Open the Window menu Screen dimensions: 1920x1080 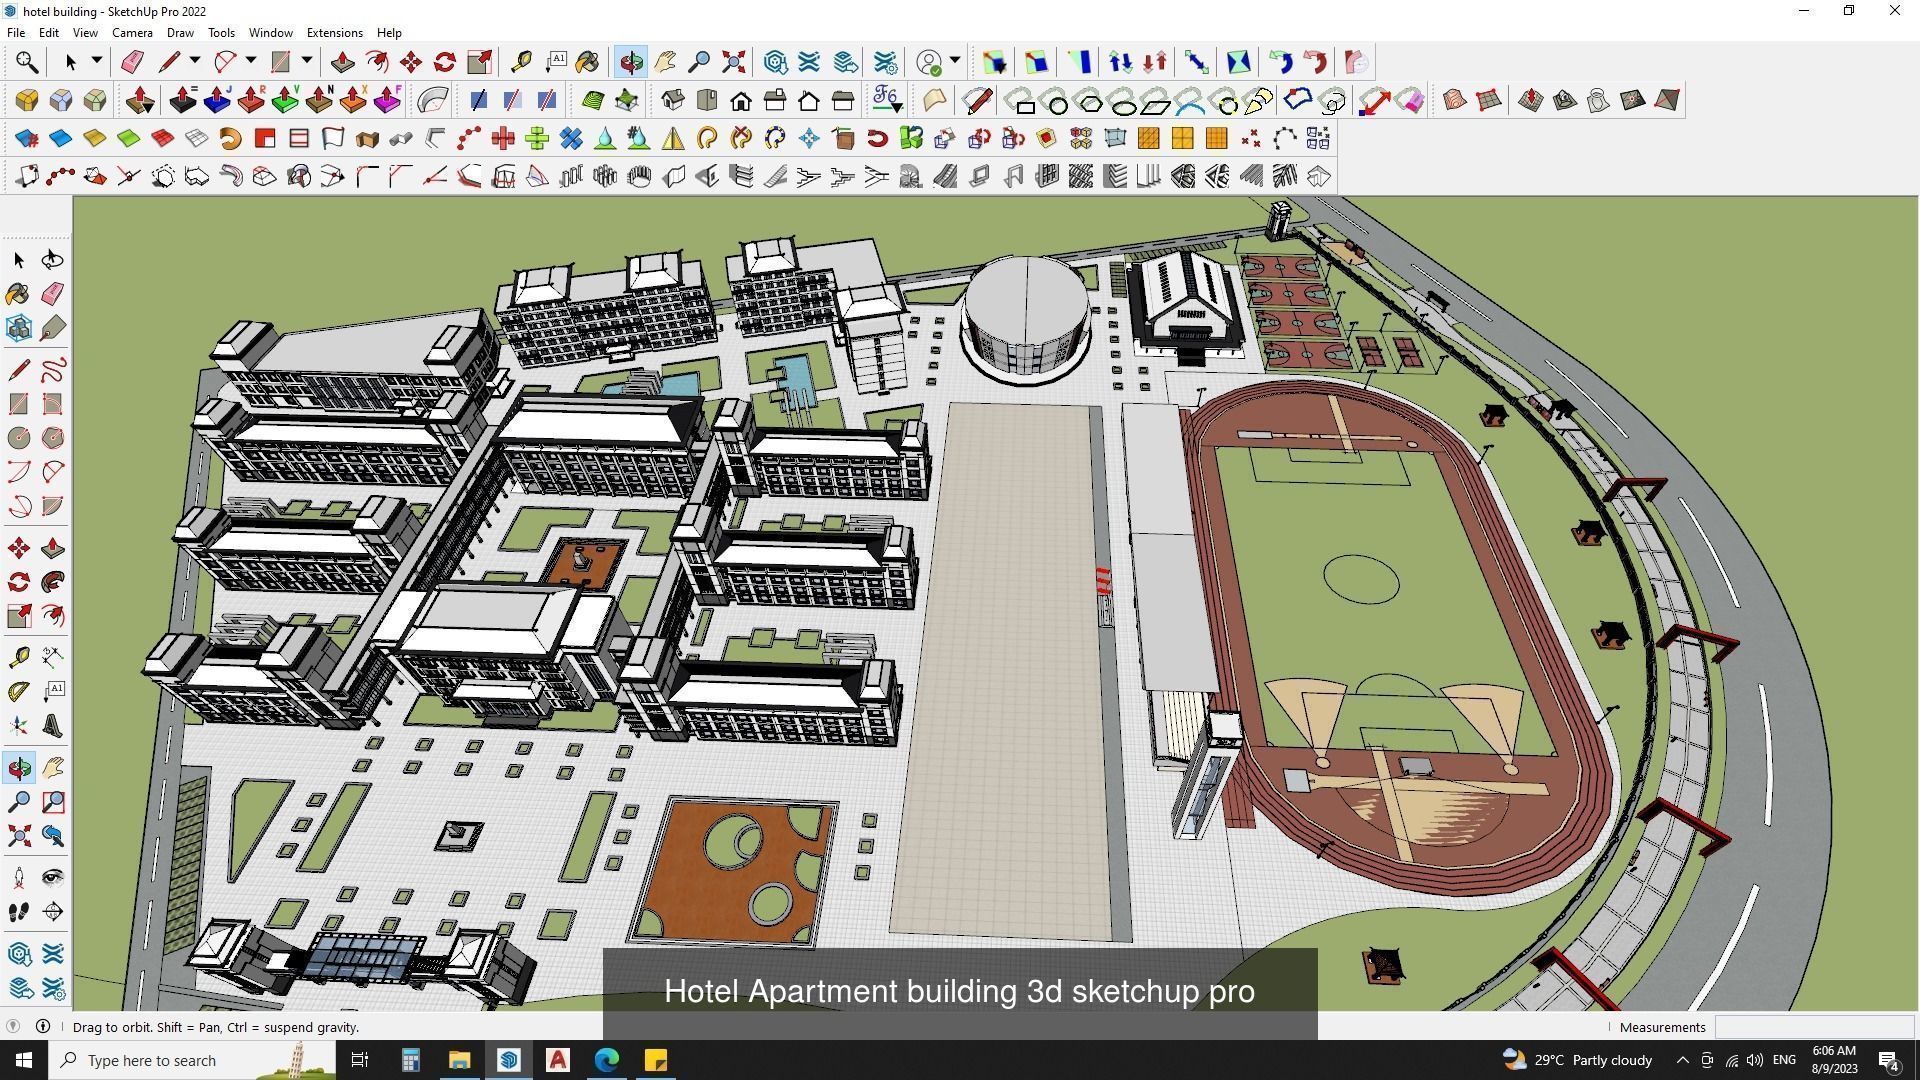pyautogui.click(x=270, y=32)
